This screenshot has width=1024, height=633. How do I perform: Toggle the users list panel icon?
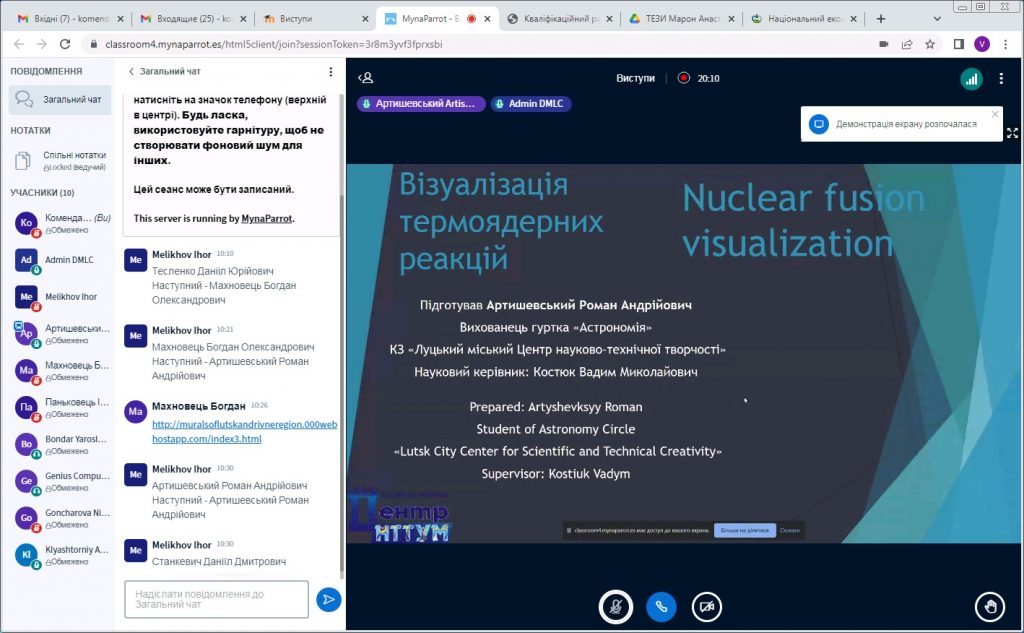366,78
